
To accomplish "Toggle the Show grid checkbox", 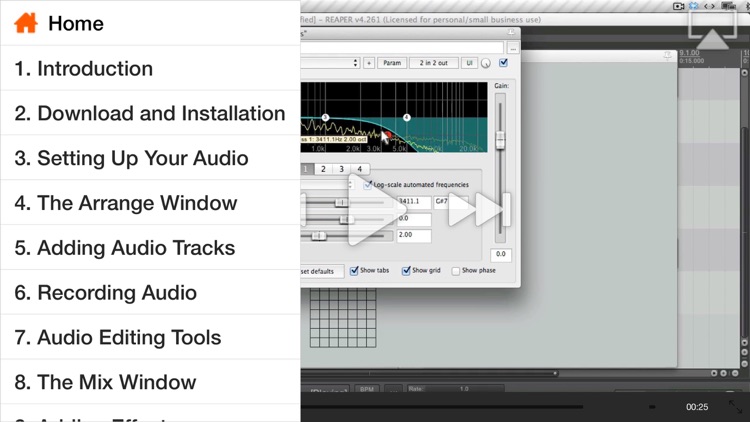I will (x=406, y=271).
